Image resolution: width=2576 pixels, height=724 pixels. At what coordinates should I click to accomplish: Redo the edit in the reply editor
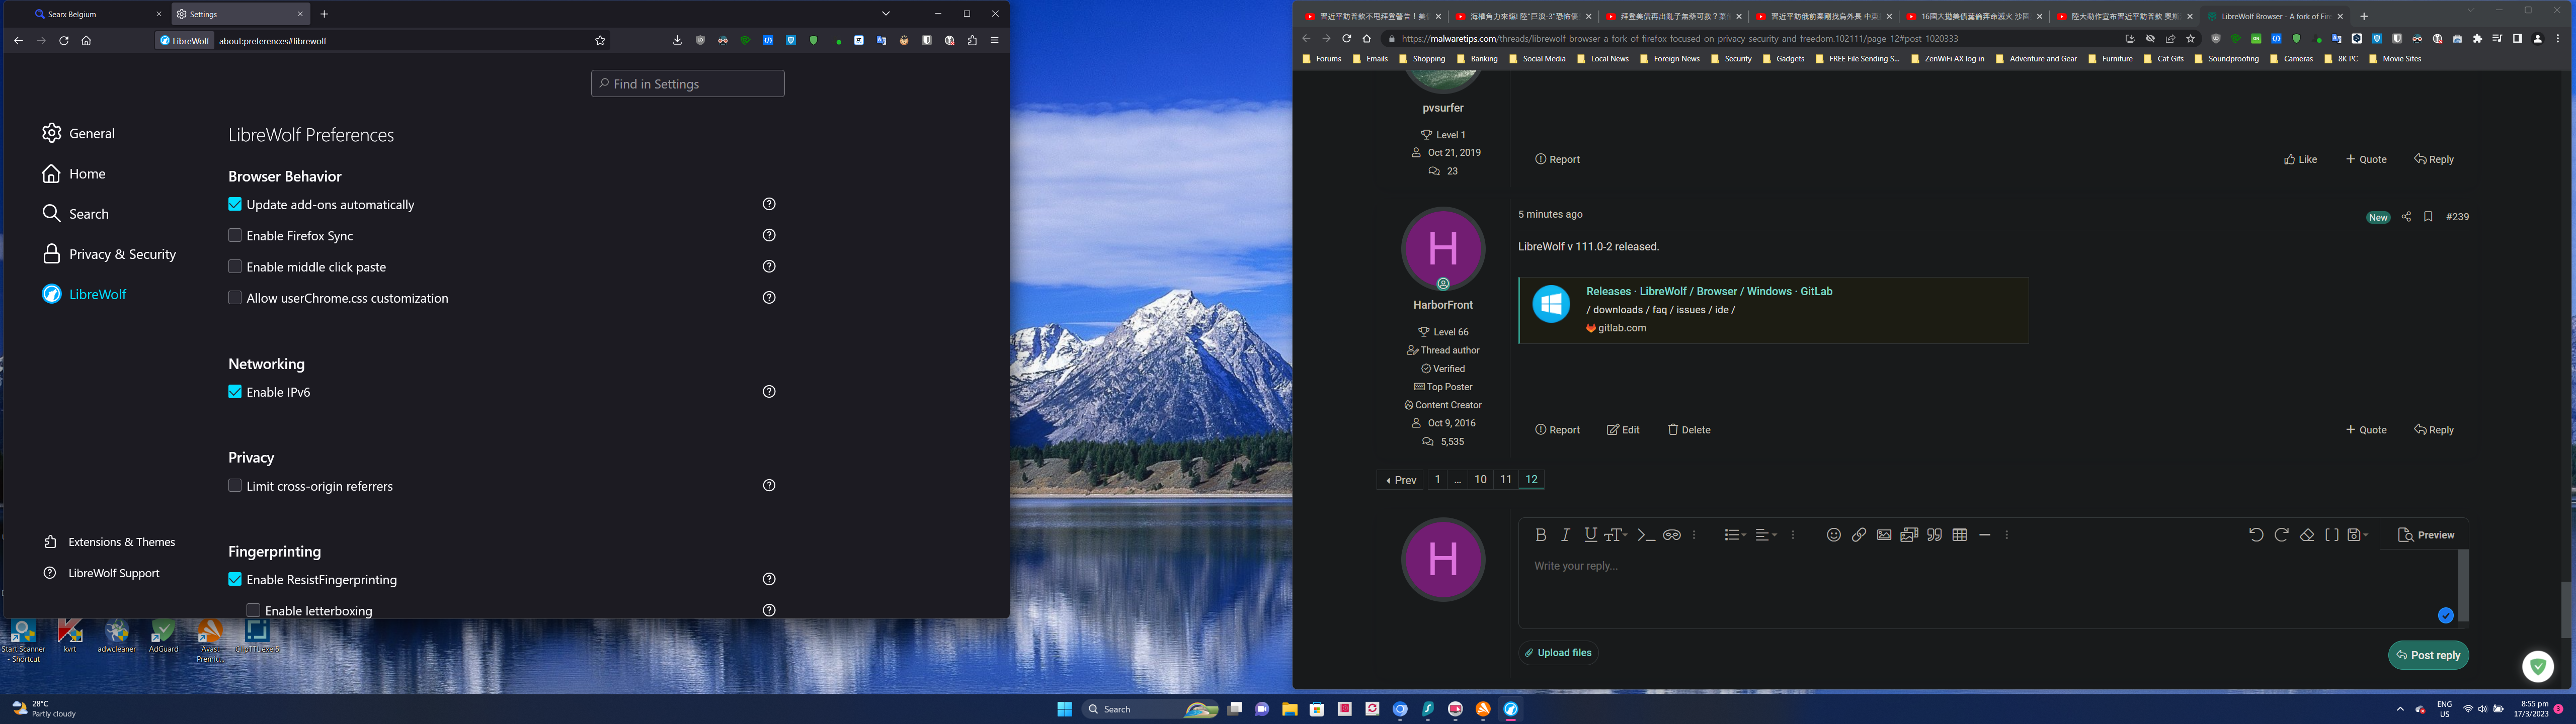click(x=2281, y=535)
